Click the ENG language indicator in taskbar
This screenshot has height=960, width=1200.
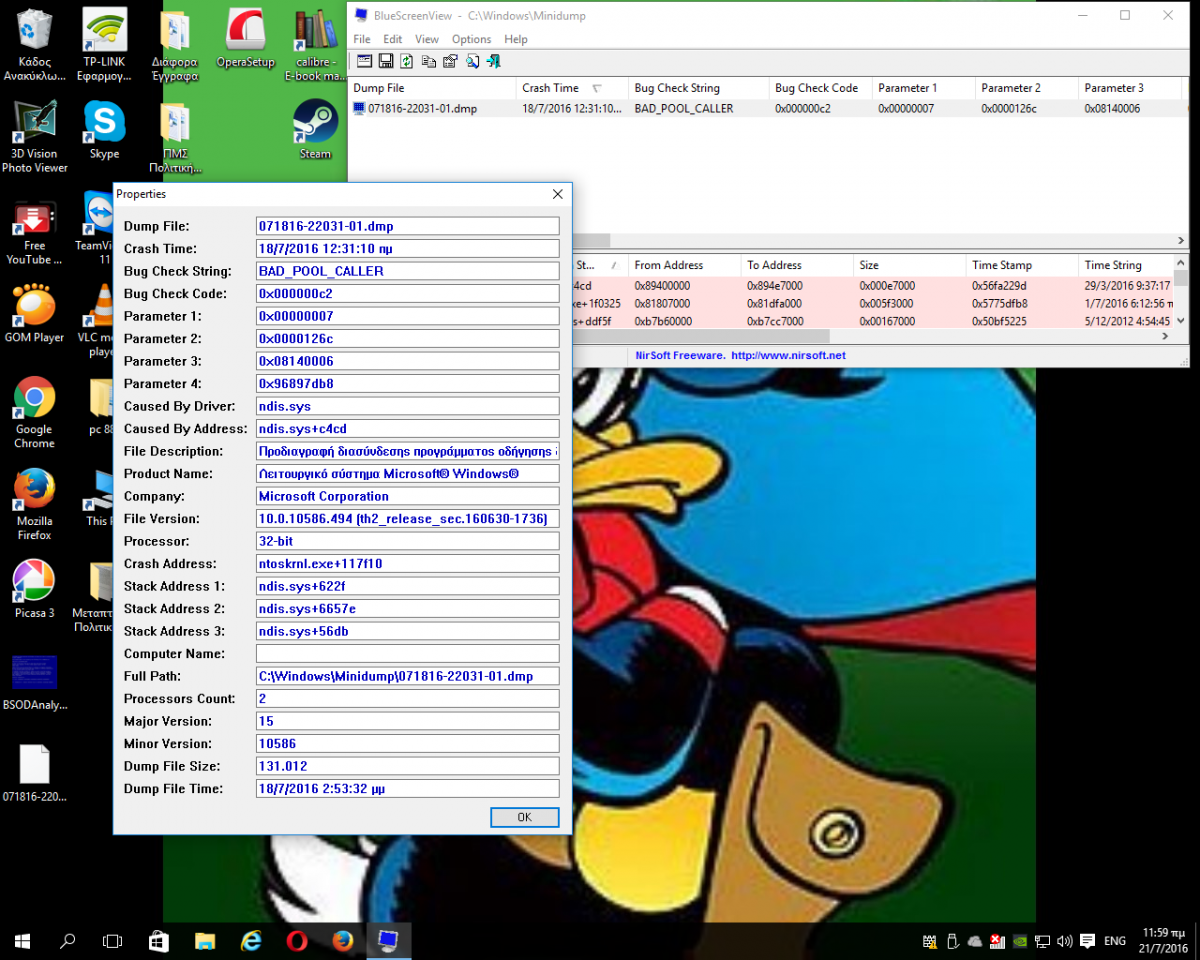point(1115,941)
